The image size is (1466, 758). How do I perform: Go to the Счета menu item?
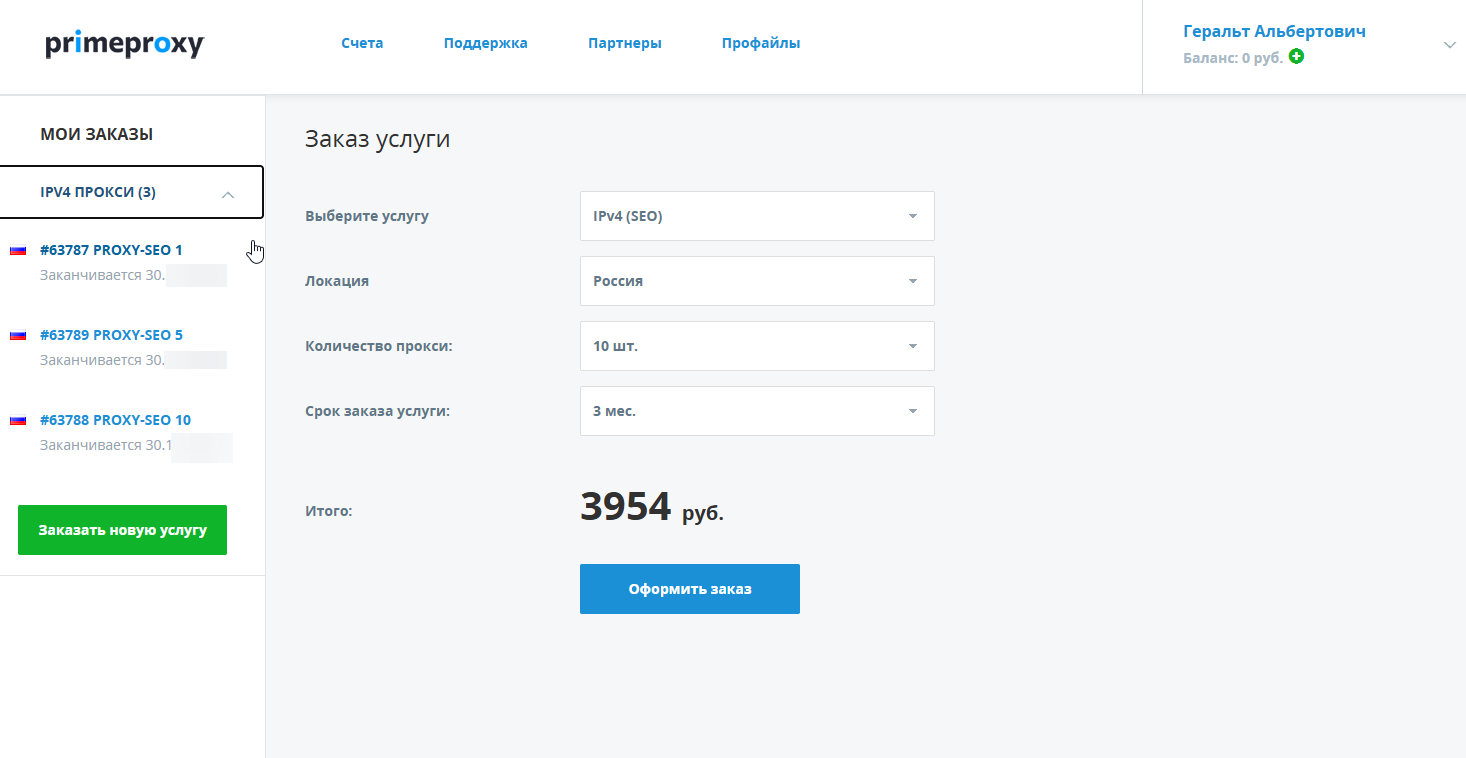(x=362, y=43)
